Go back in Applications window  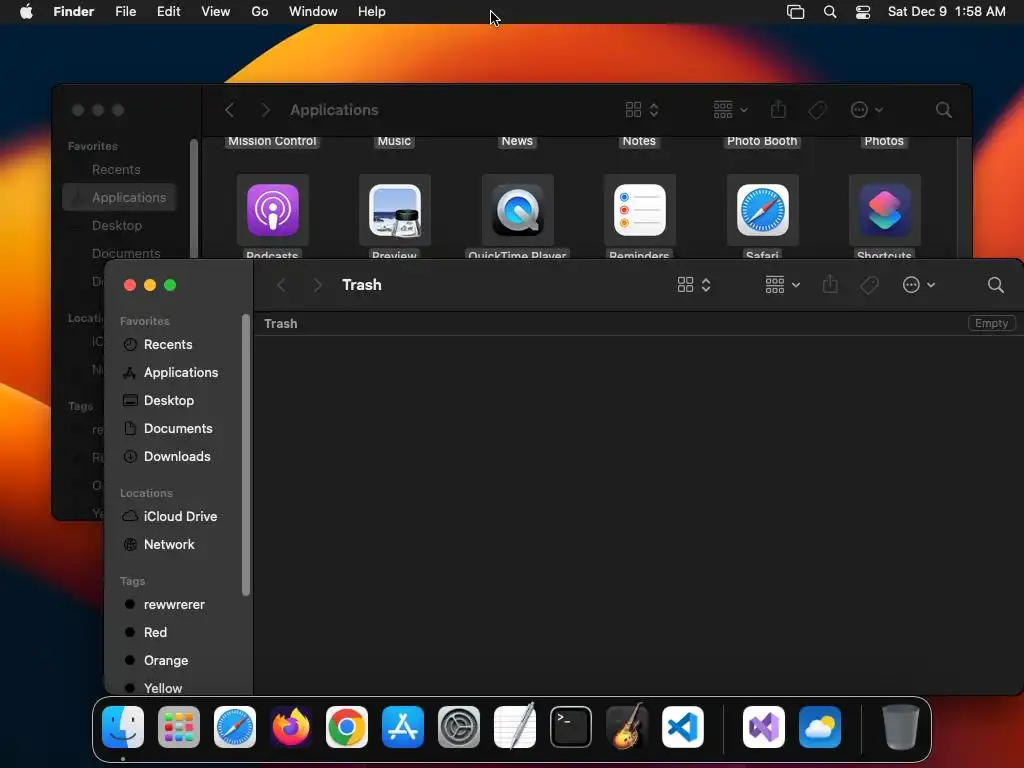229,110
